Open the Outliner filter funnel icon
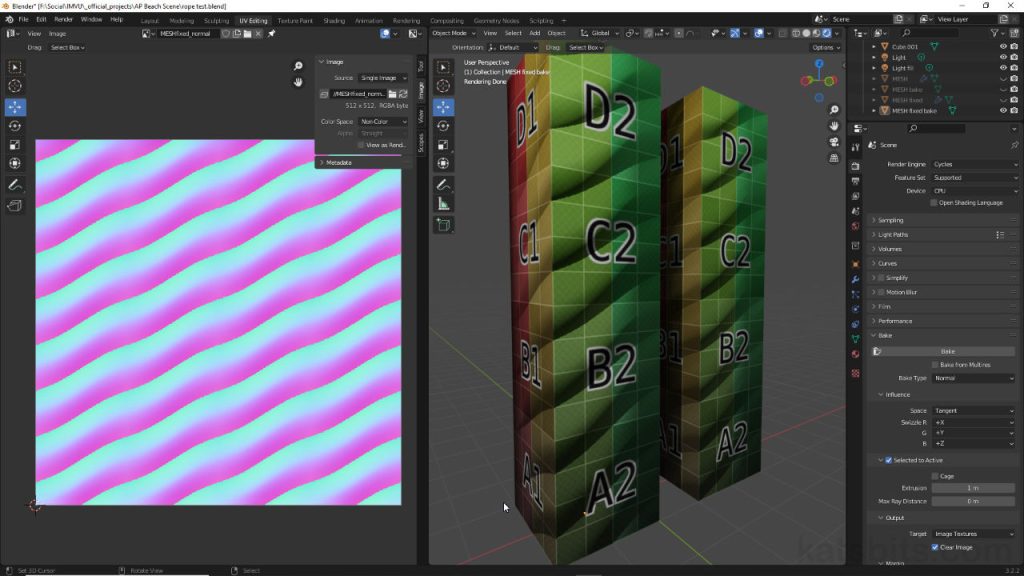Screen dimensions: 1024x576 (995, 33)
